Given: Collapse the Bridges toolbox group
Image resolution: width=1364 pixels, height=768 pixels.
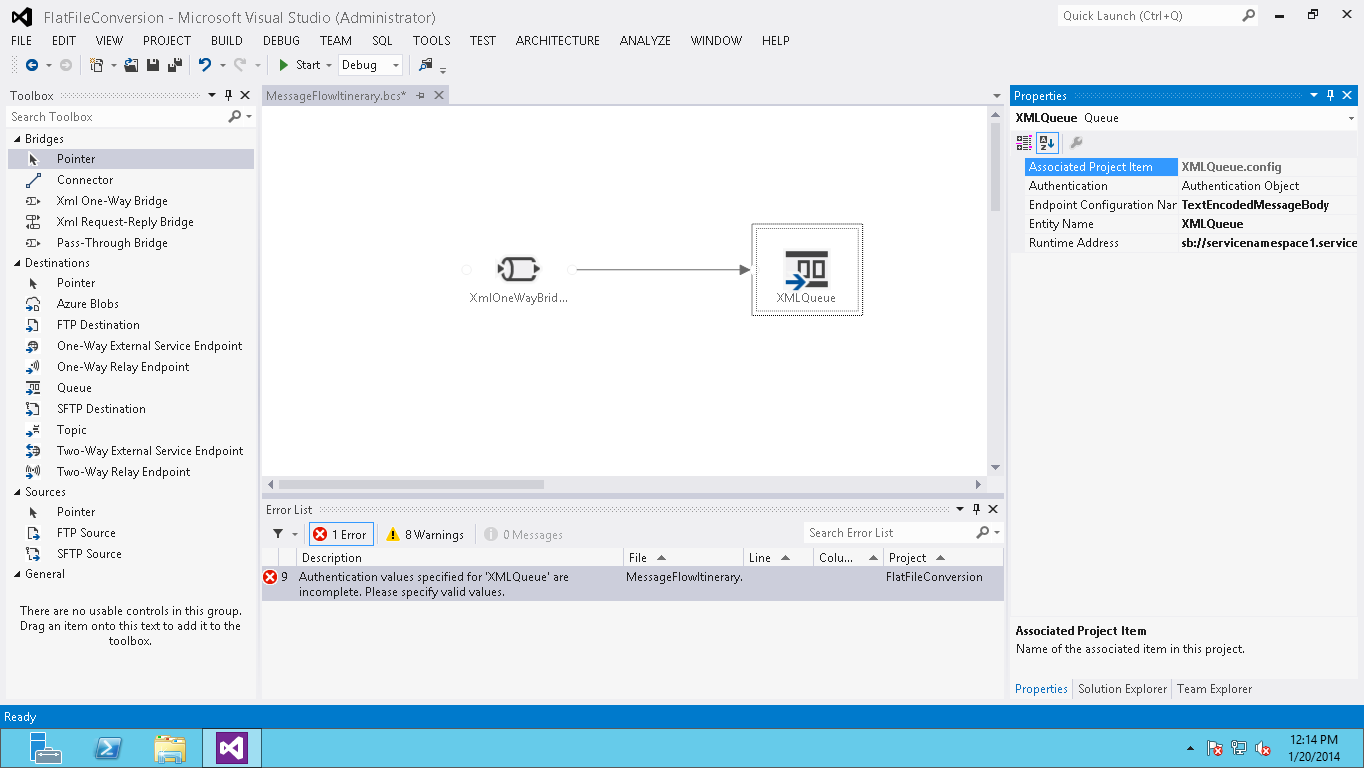Looking at the screenshot, I should click(x=16, y=139).
